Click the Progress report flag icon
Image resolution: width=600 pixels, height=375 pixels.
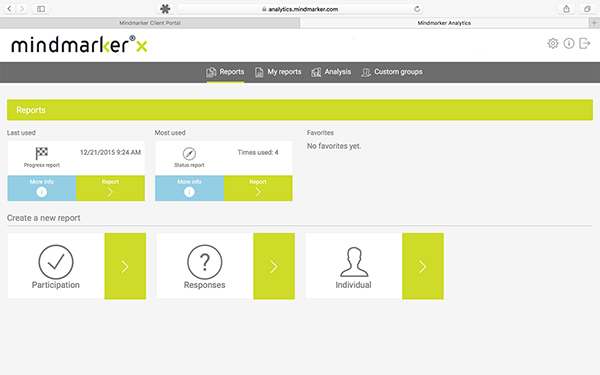(x=42, y=153)
